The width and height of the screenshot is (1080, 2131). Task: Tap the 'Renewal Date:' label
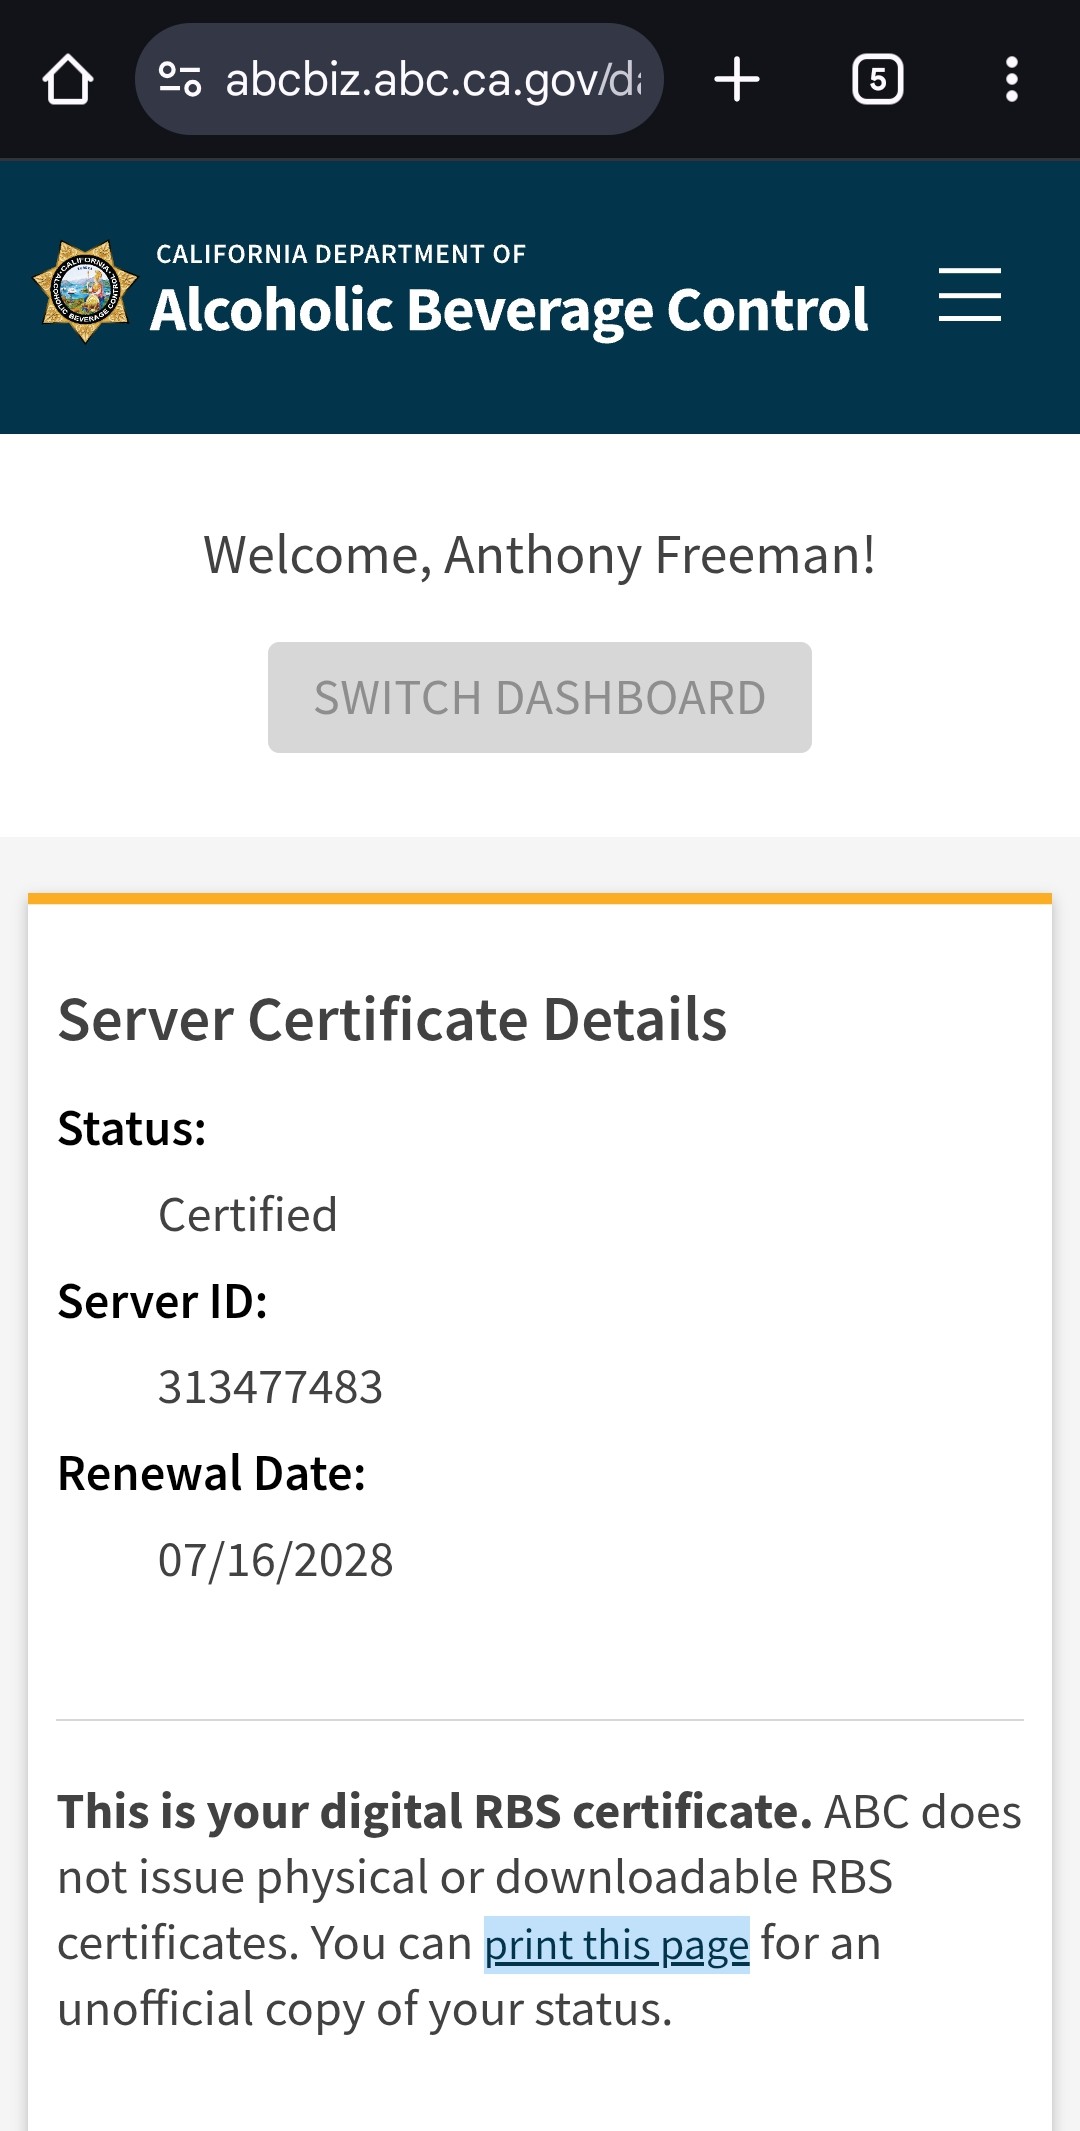pyautogui.click(x=211, y=1474)
